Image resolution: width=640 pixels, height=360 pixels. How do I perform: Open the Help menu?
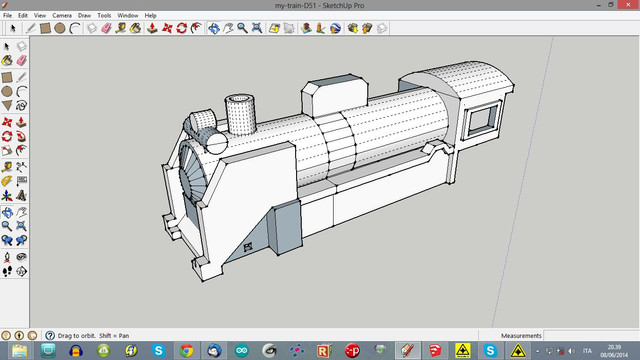pyautogui.click(x=150, y=16)
